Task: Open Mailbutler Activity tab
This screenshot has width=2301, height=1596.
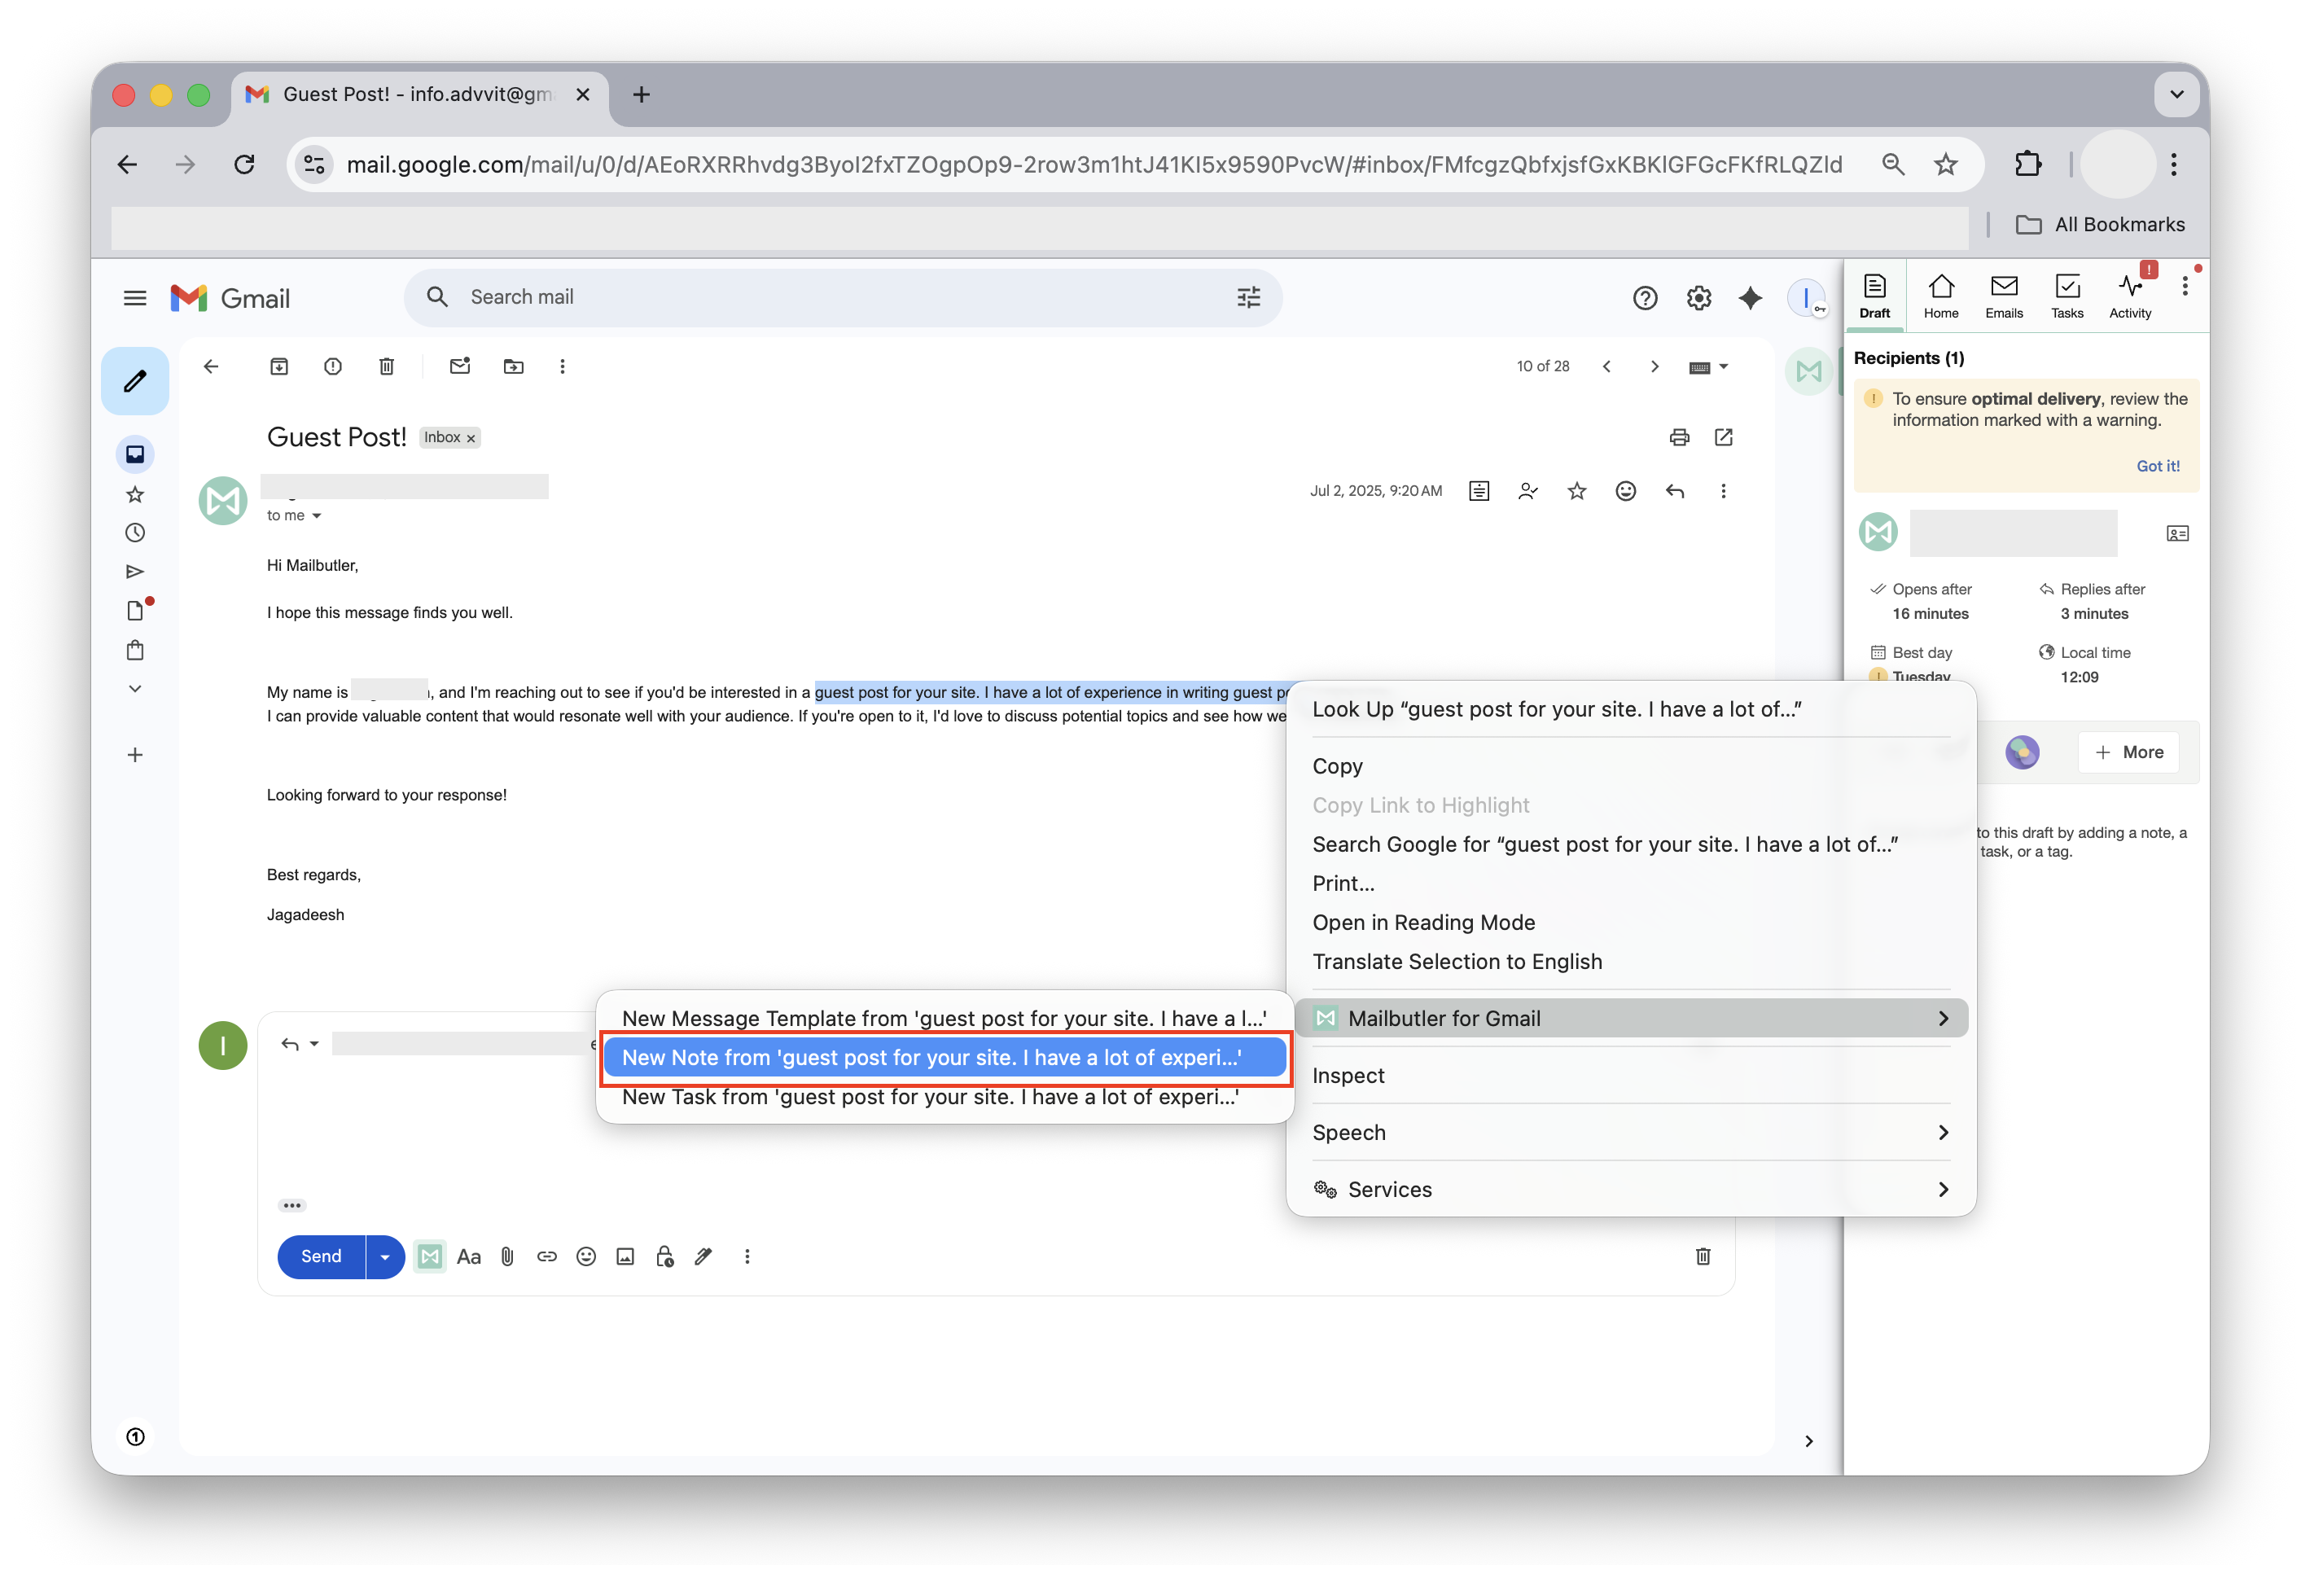Action: click(x=2130, y=296)
